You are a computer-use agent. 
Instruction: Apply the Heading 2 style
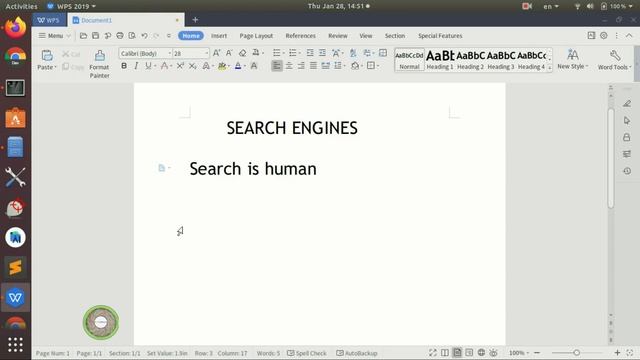470,60
